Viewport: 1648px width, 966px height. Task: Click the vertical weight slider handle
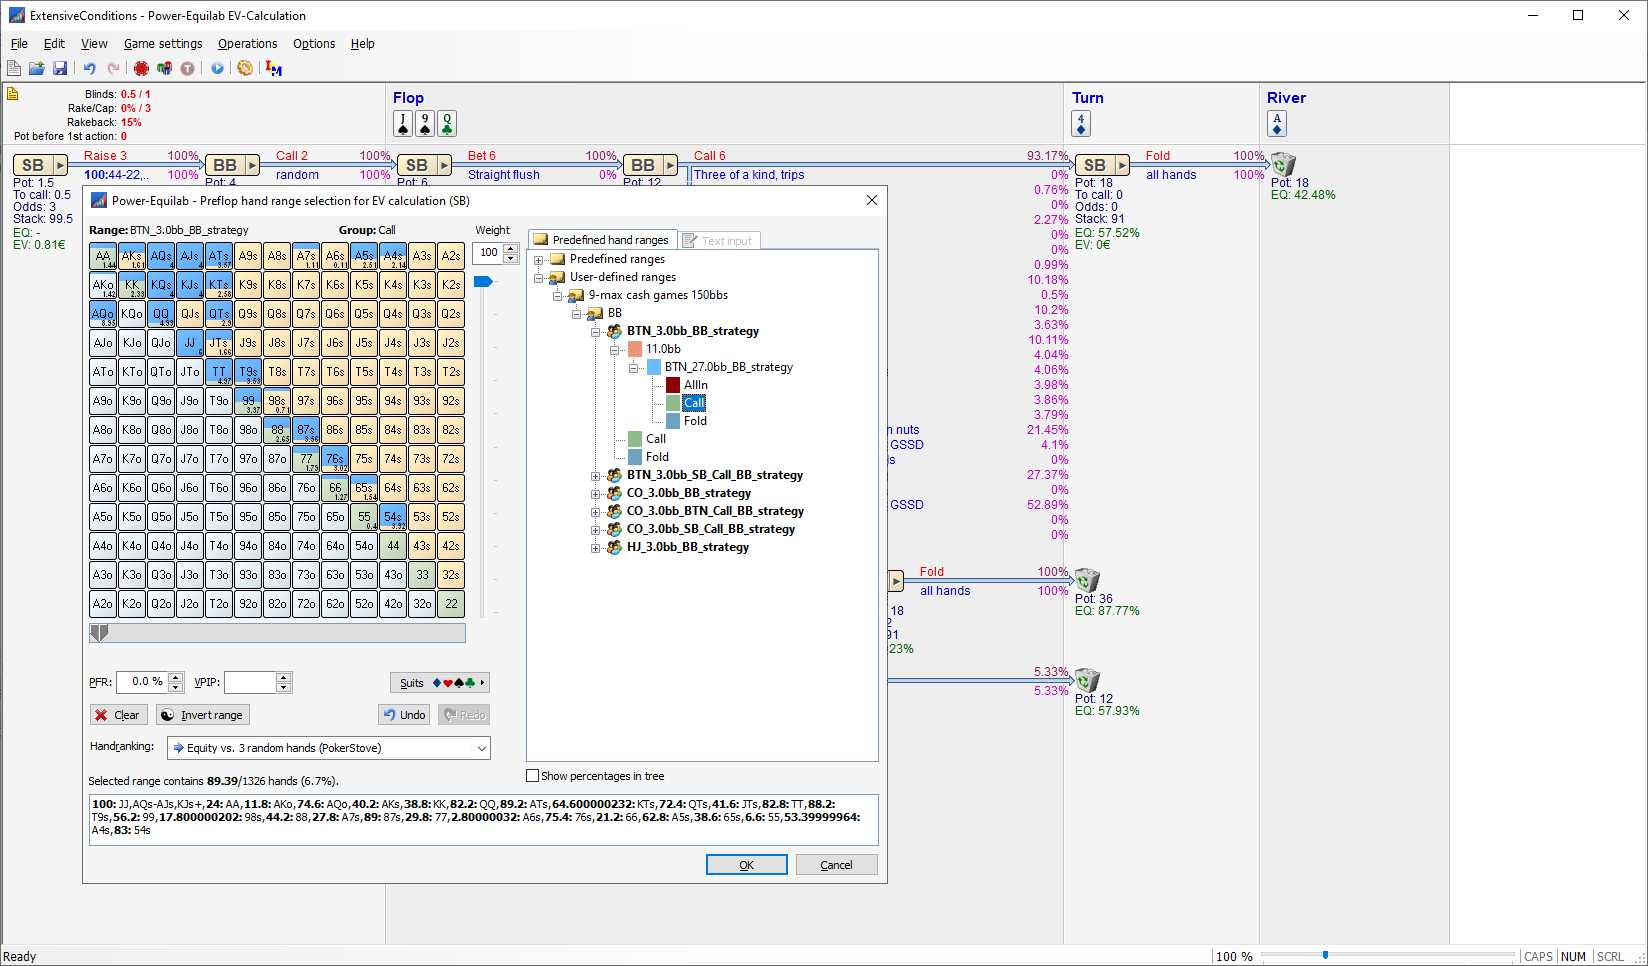click(483, 282)
